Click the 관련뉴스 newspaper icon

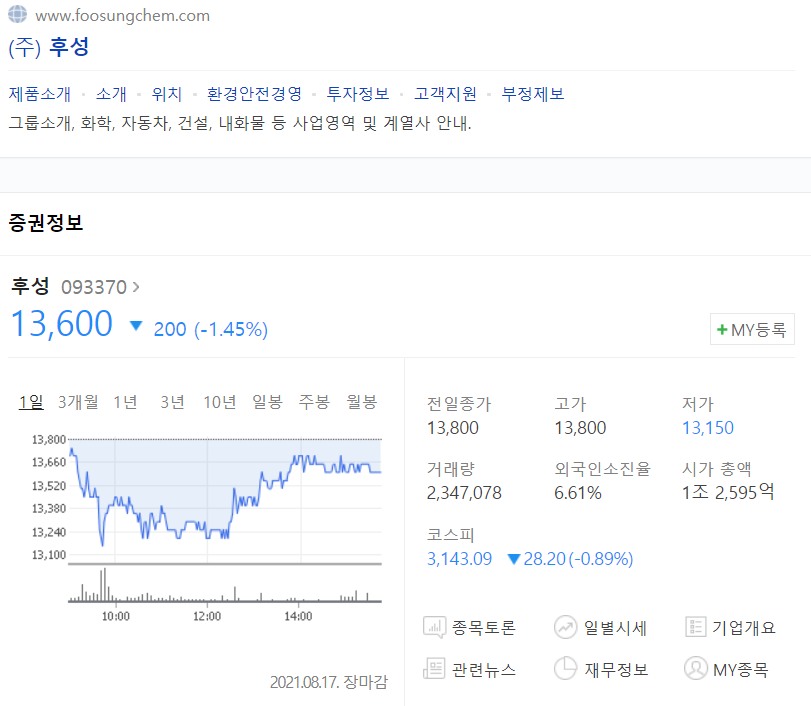point(434,668)
